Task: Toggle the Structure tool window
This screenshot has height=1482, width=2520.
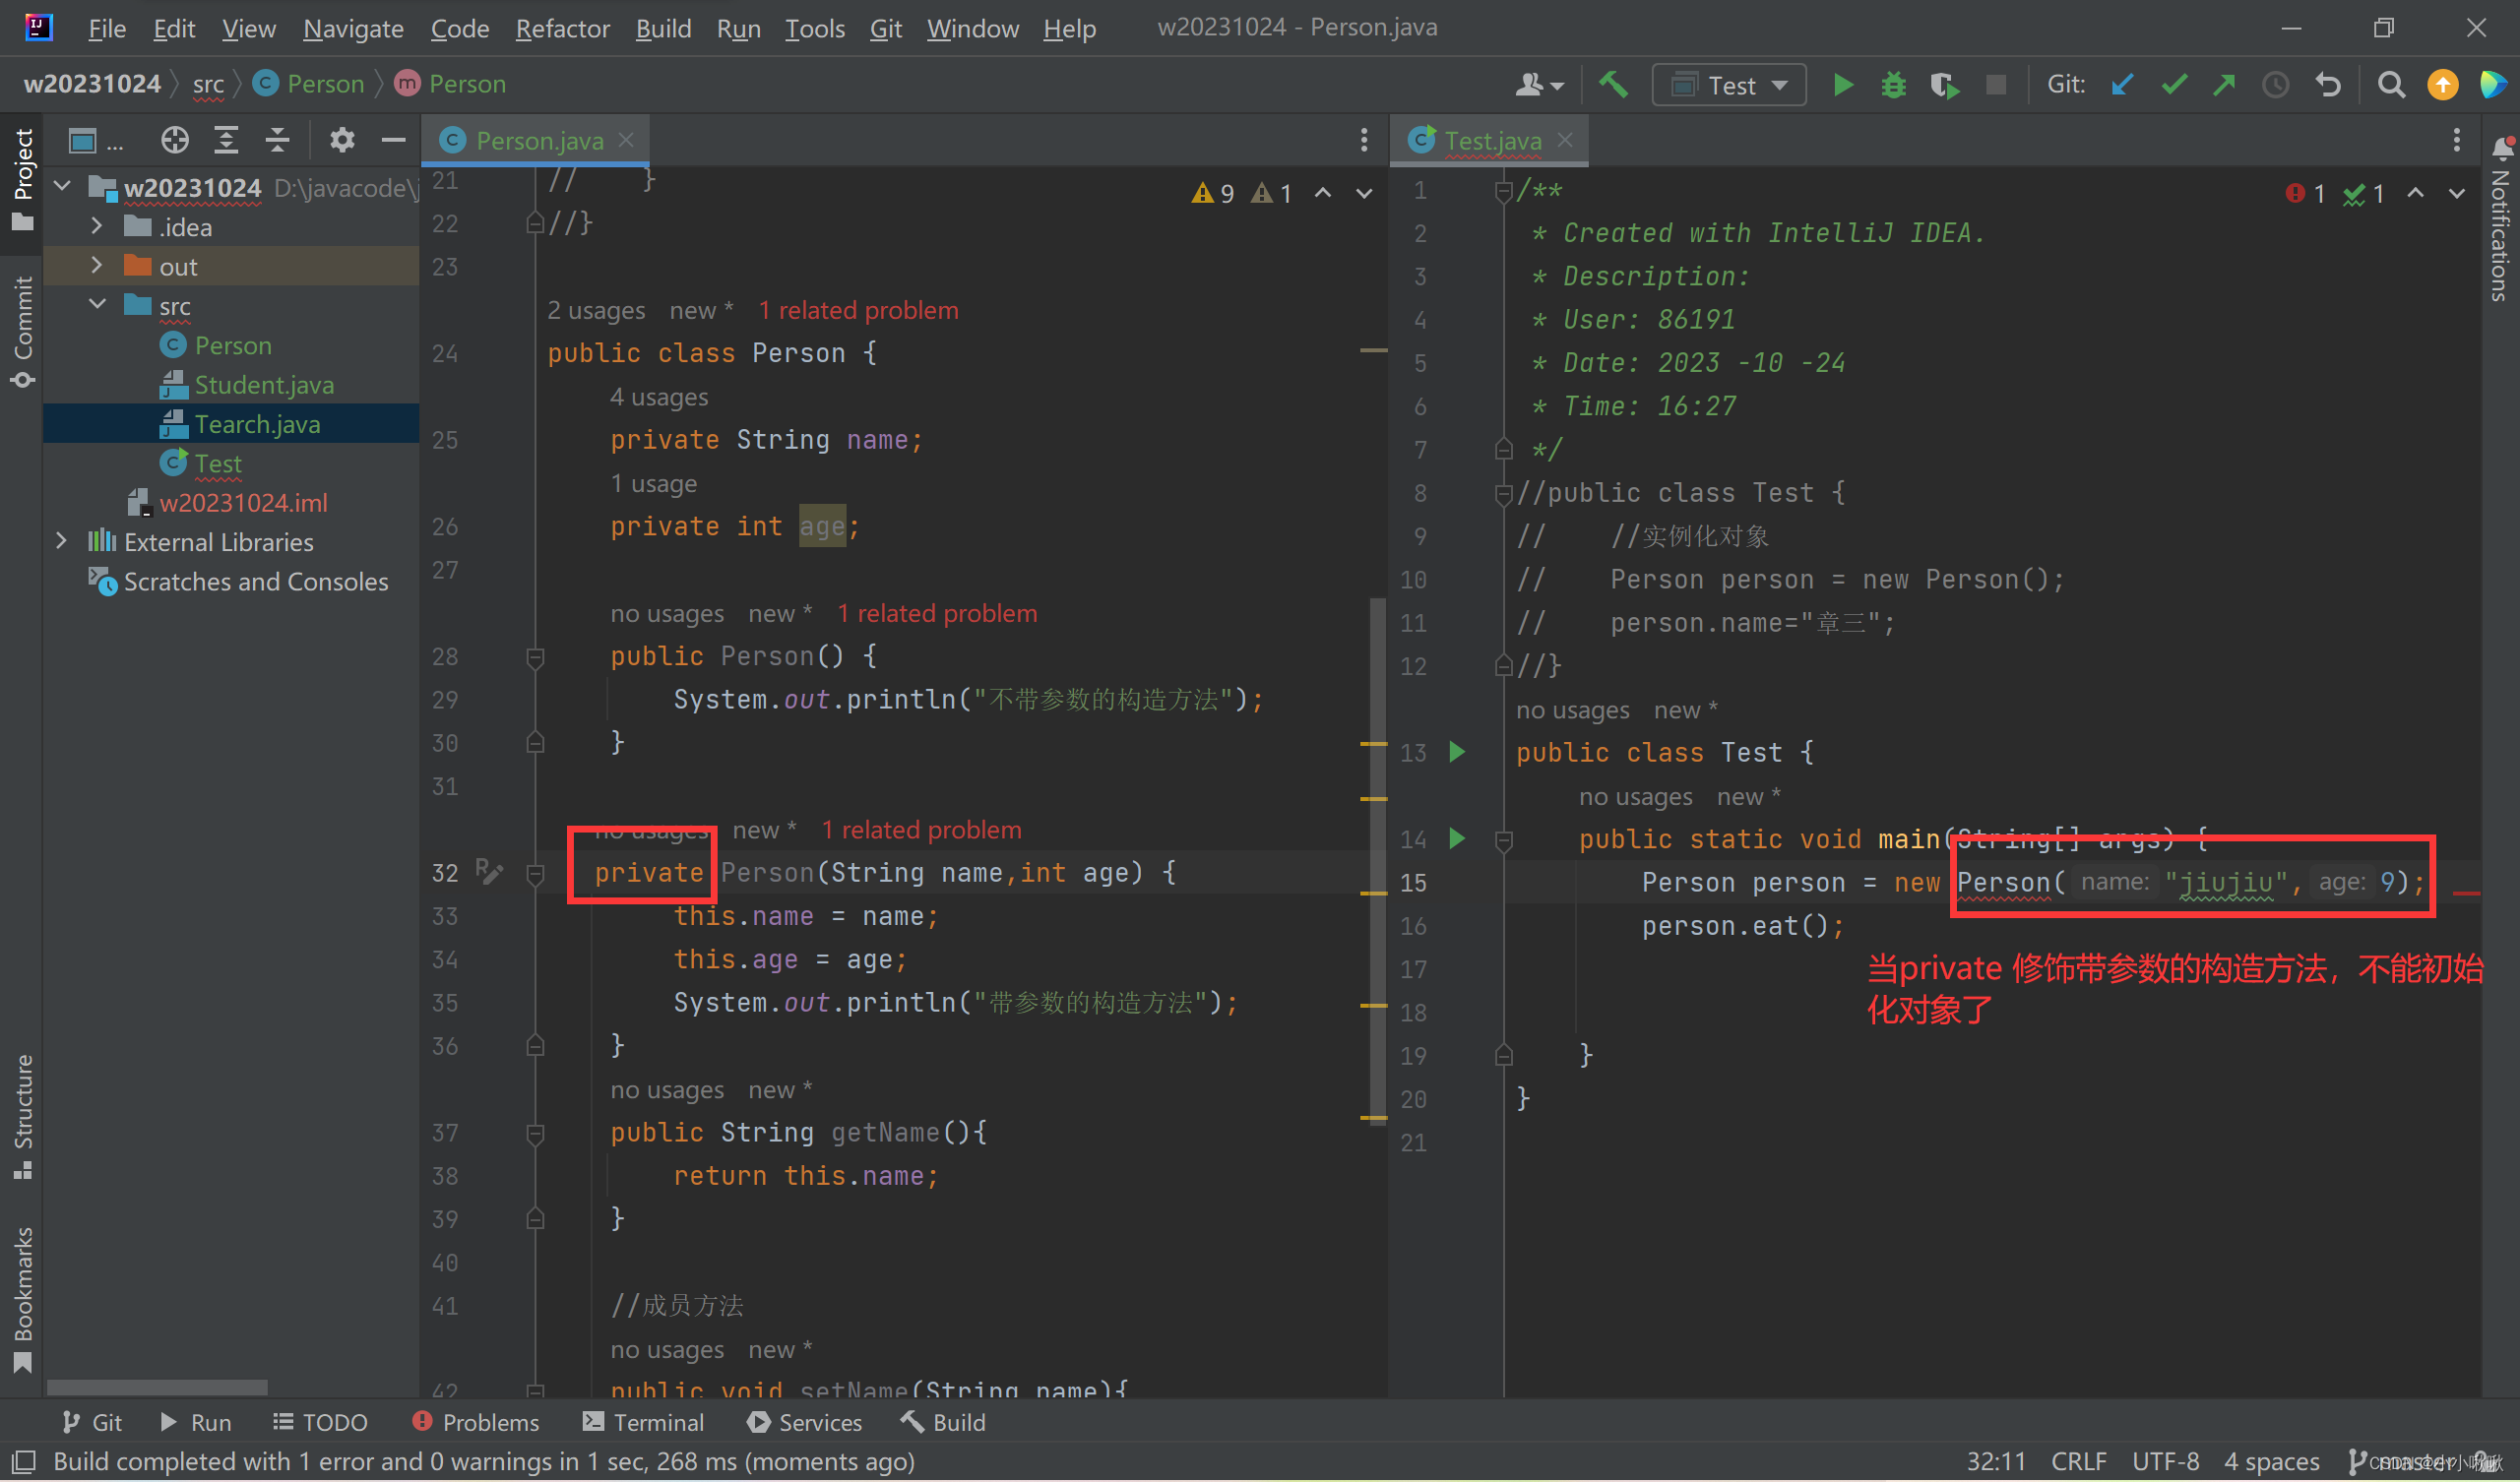Action: click(x=22, y=1116)
